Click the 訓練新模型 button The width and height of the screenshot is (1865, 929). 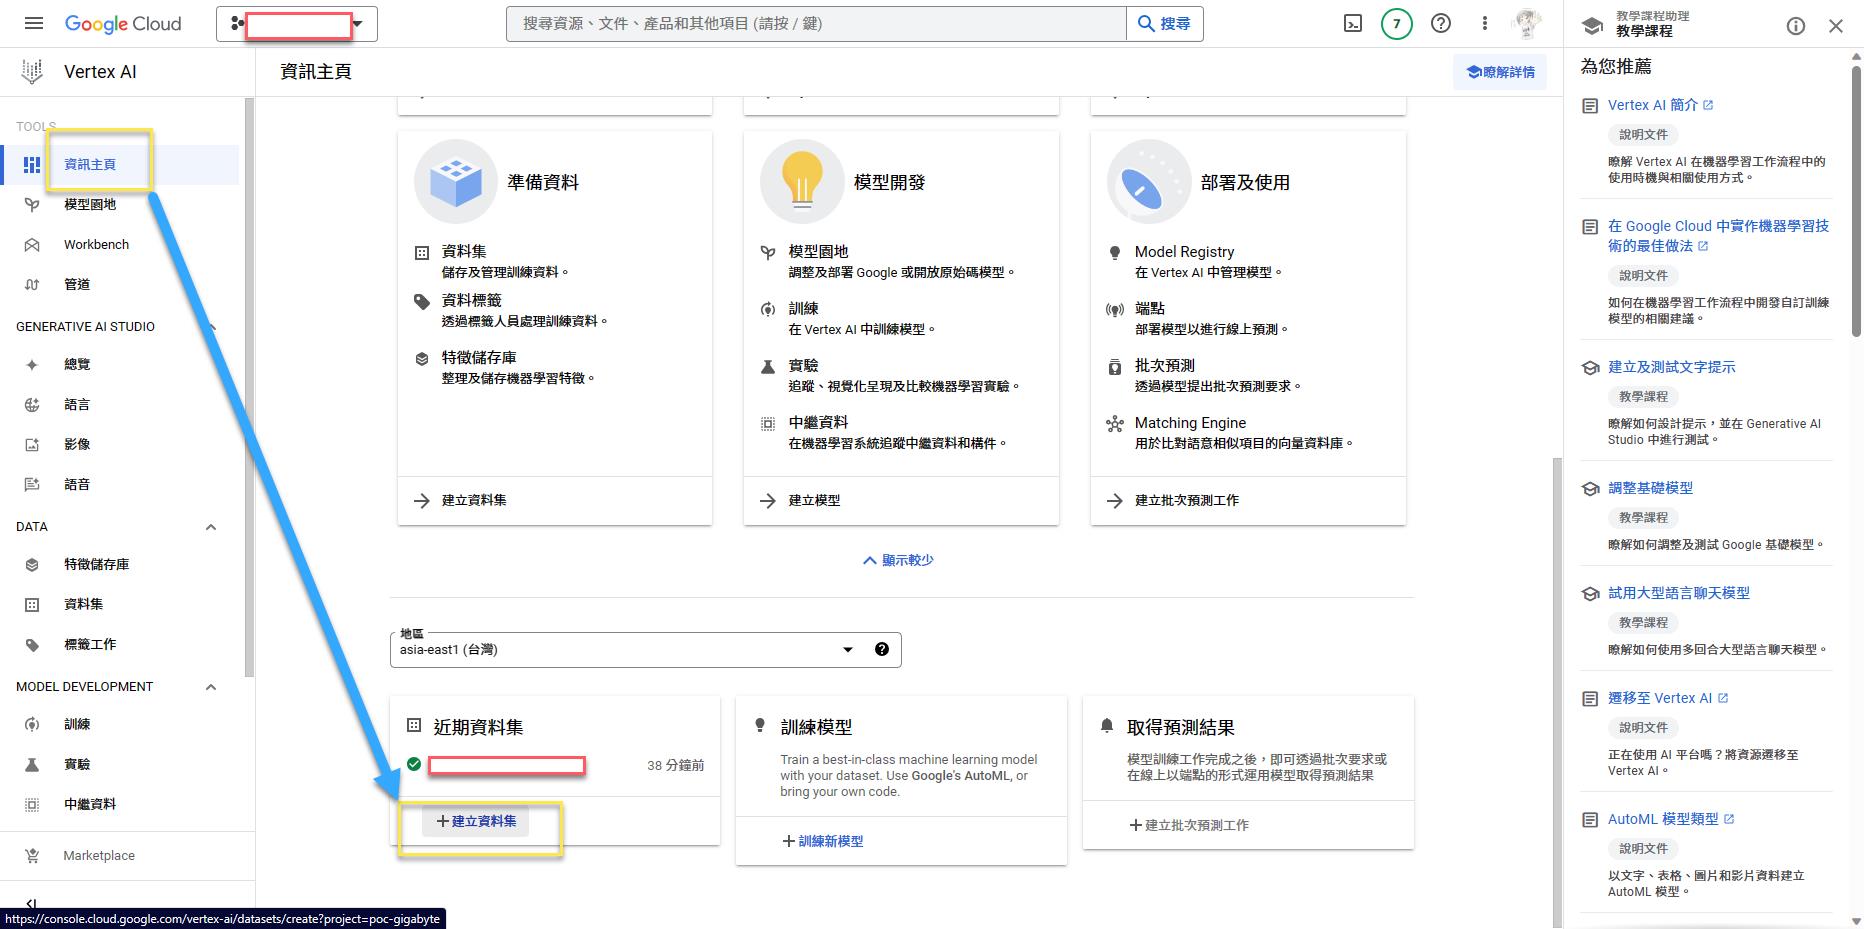[x=823, y=841]
